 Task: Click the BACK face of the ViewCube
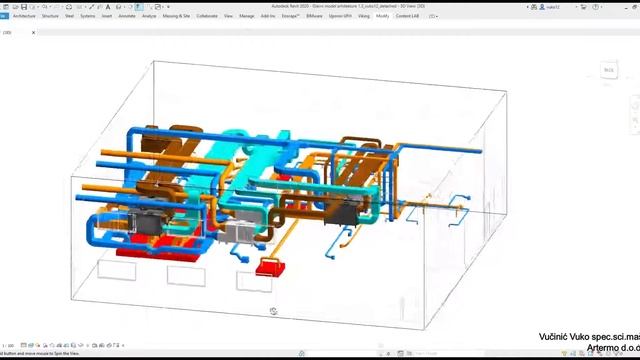coord(609,70)
